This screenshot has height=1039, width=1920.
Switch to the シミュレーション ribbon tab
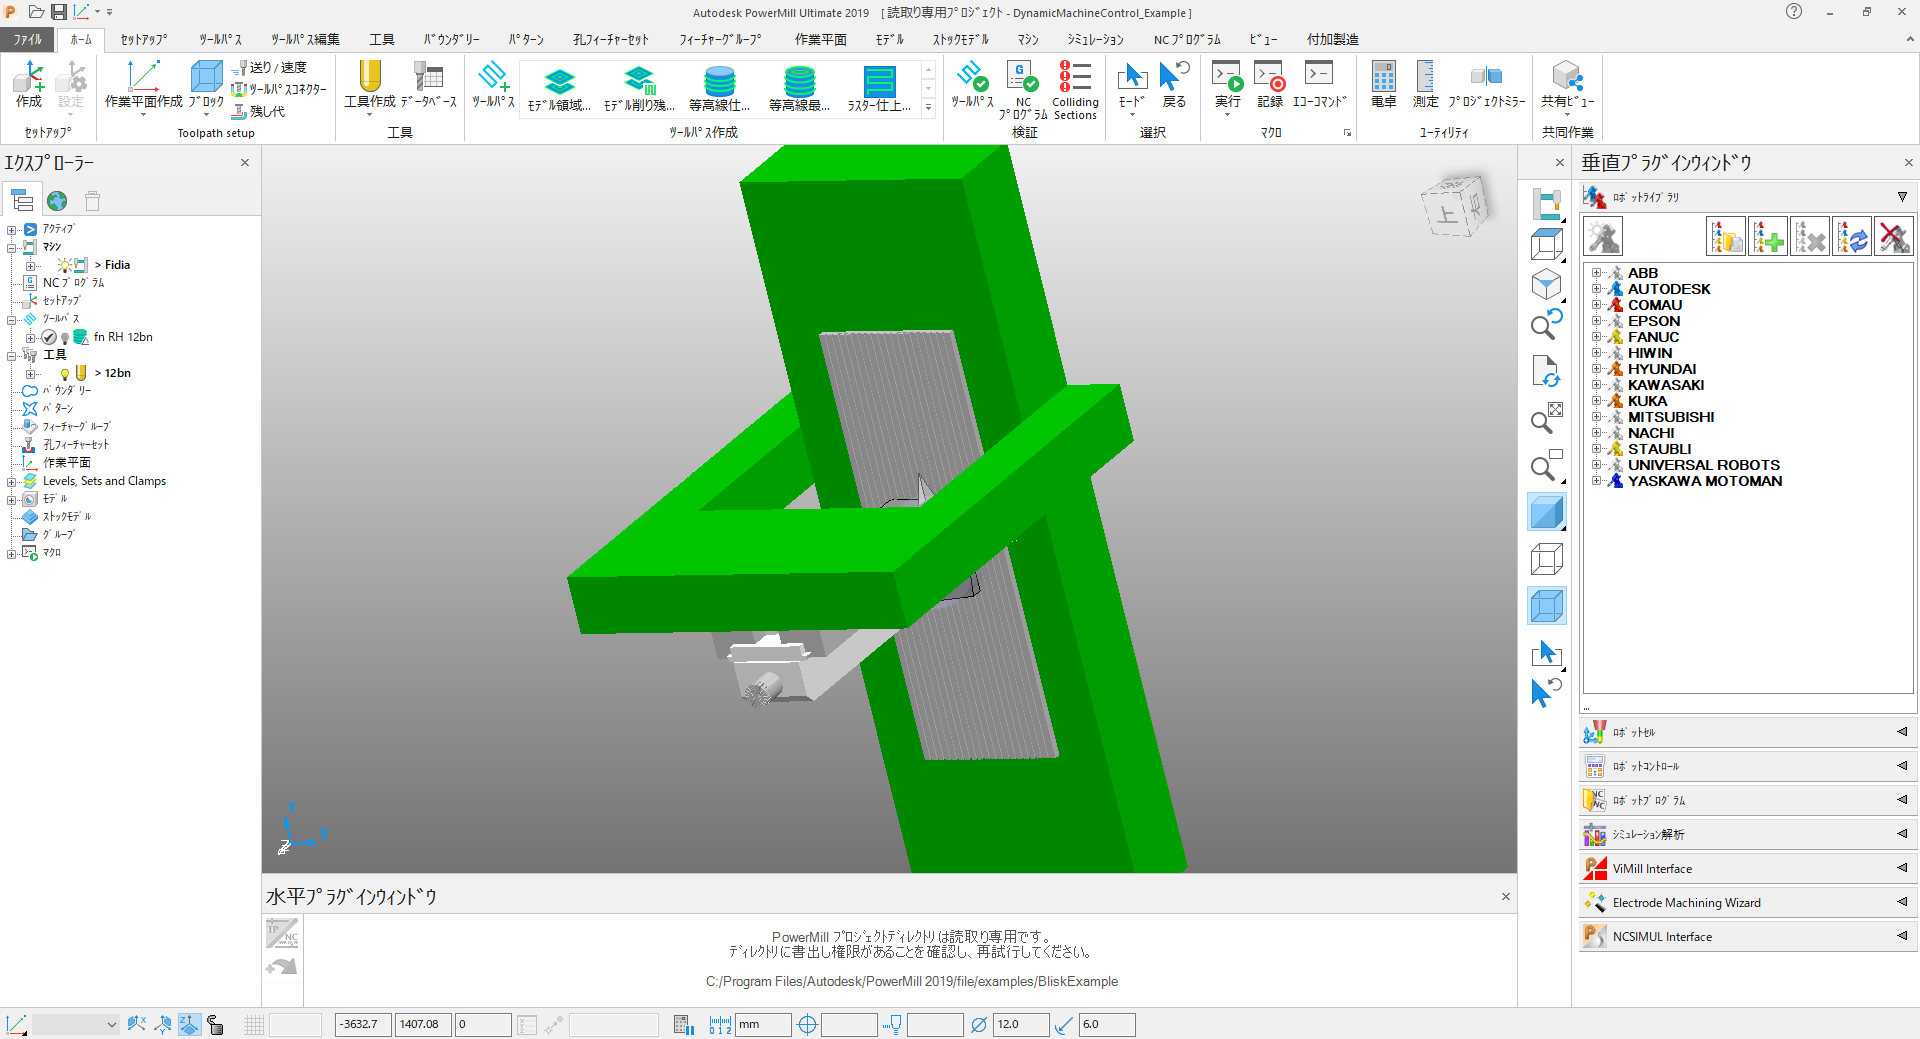tap(1095, 40)
